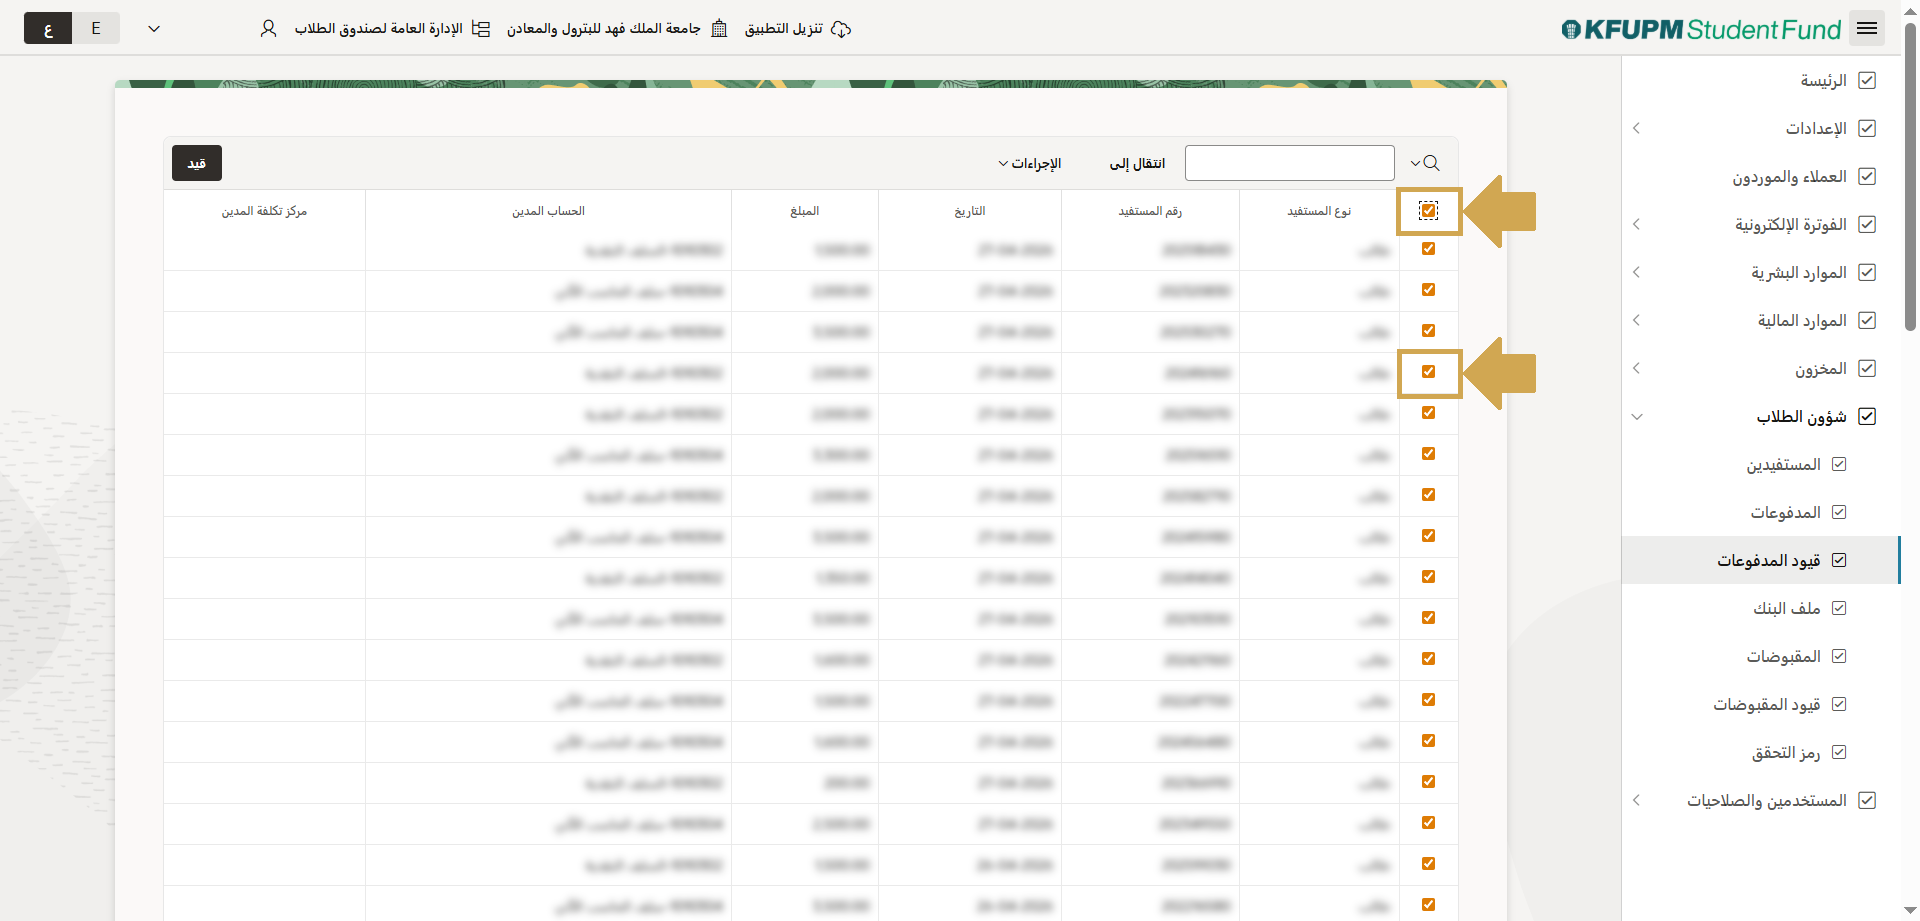
Task: Uncheck the fifth table row checkbox
Action: pyautogui.click(x=1428, y=413)
